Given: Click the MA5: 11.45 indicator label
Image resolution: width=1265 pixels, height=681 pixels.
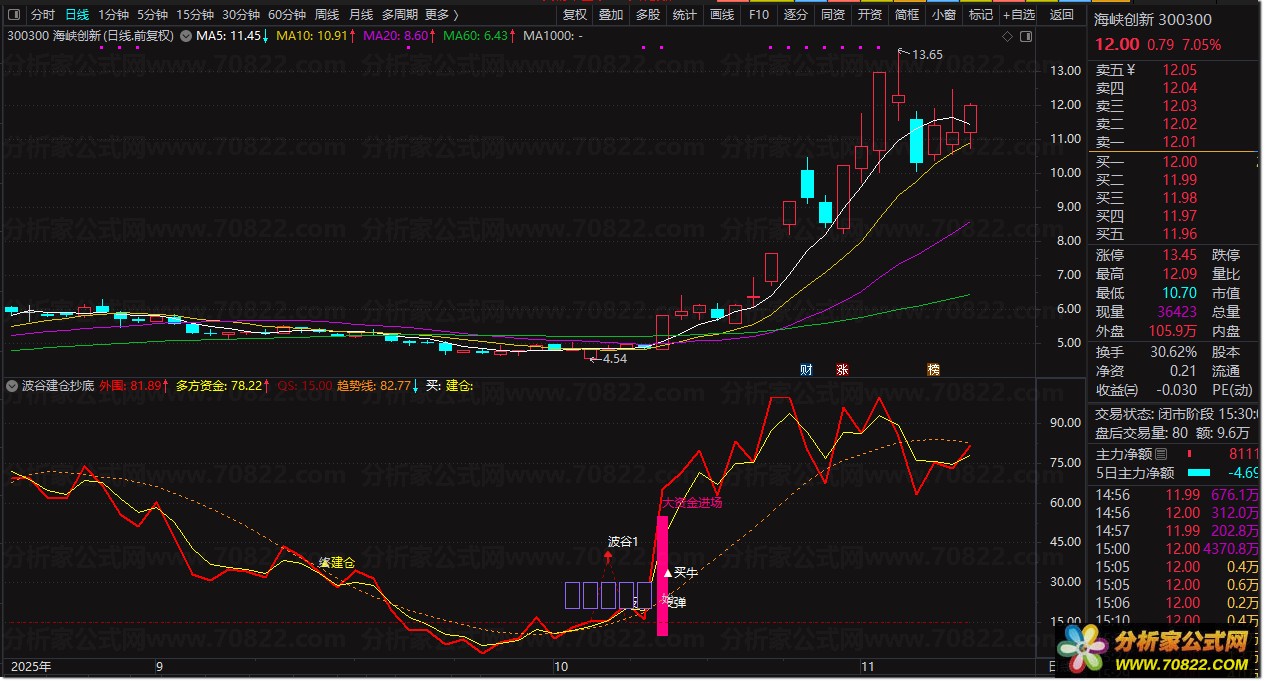Looking at the screenshot, I should (x=232, y=36).
